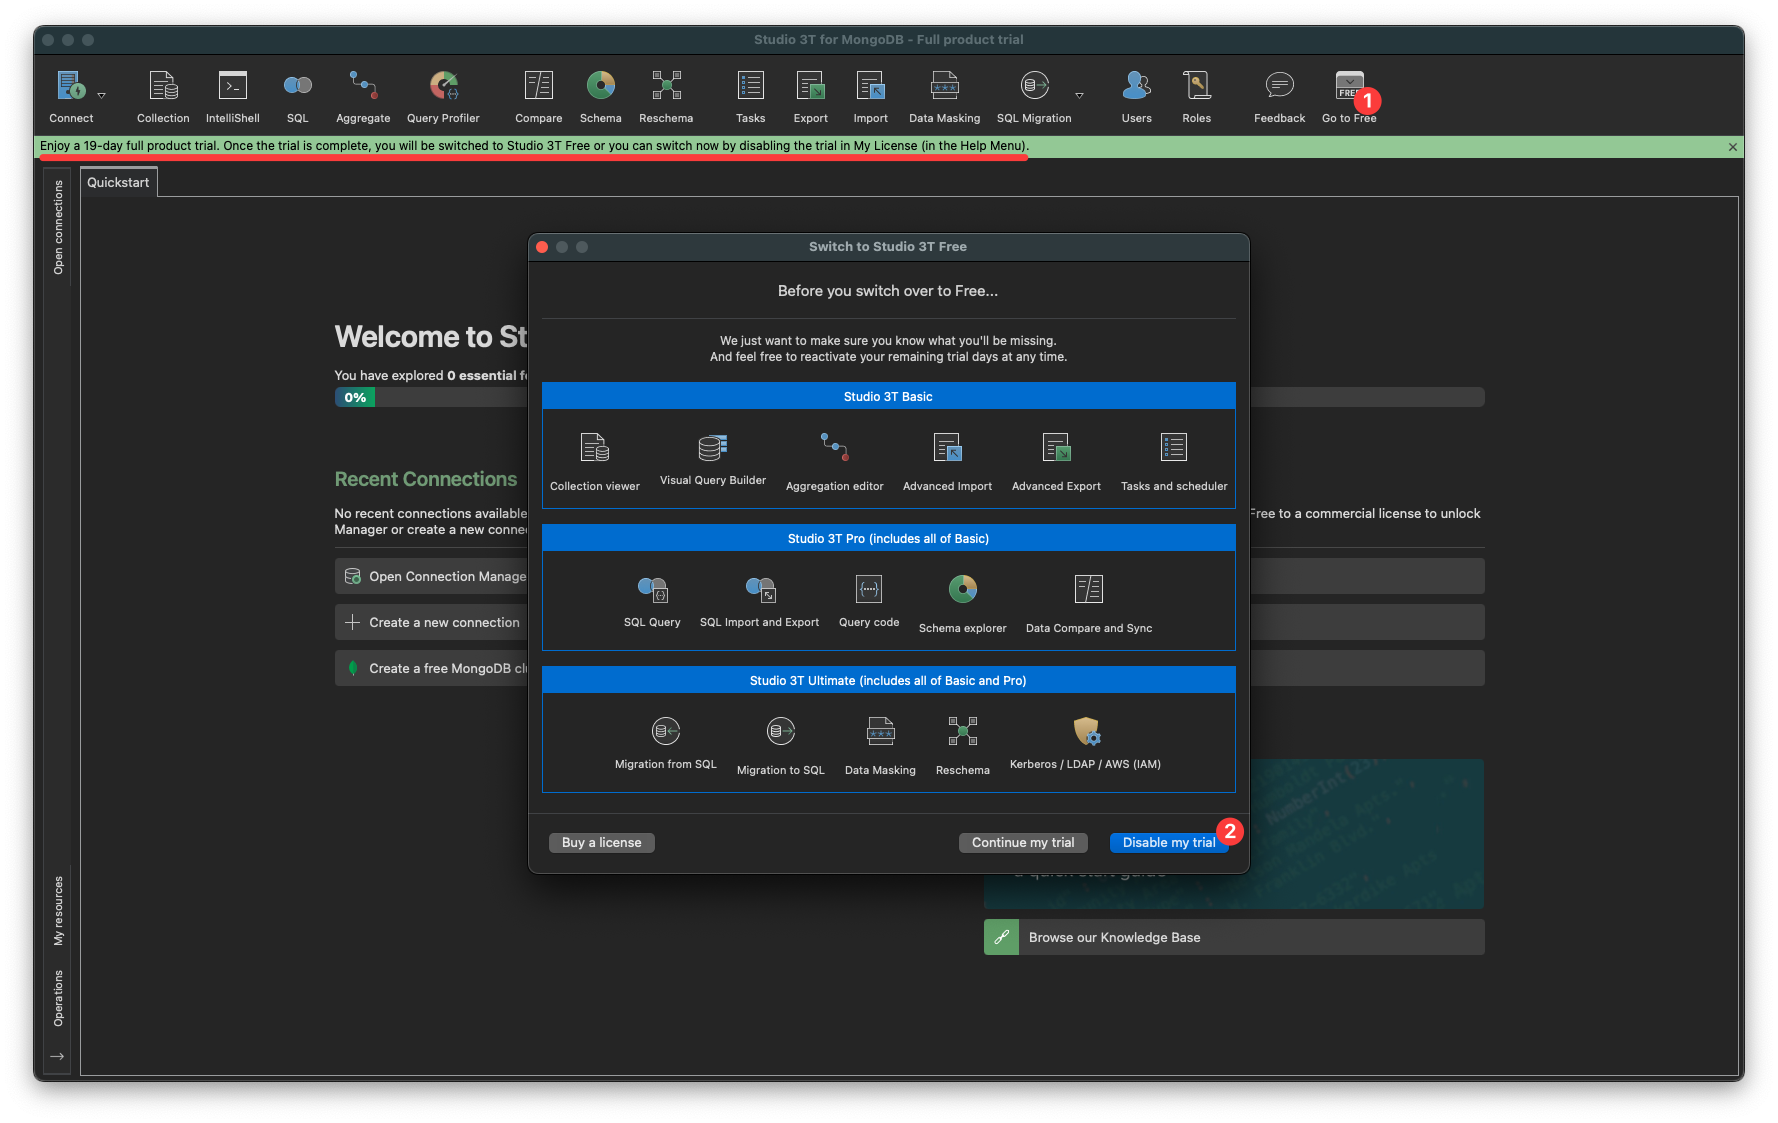This screenshot has width=1778, height=1123.
Task: Dismiss the green trial notification banner
Action: tap(1732, 147)
